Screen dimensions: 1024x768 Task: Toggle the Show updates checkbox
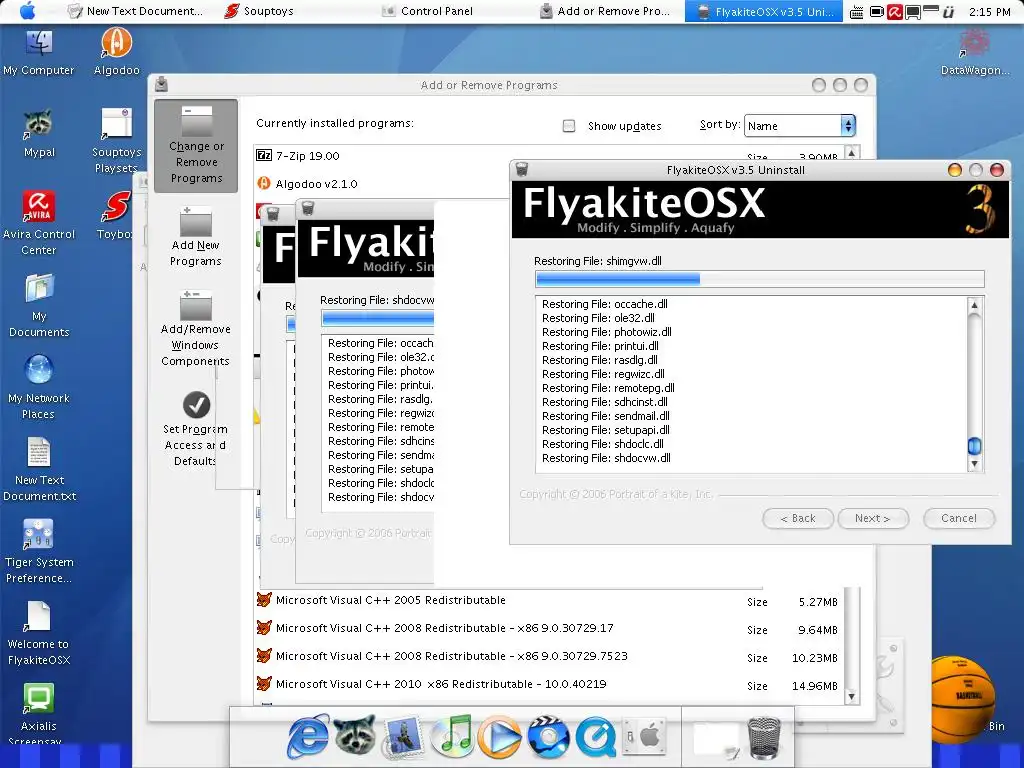point(569,126)
